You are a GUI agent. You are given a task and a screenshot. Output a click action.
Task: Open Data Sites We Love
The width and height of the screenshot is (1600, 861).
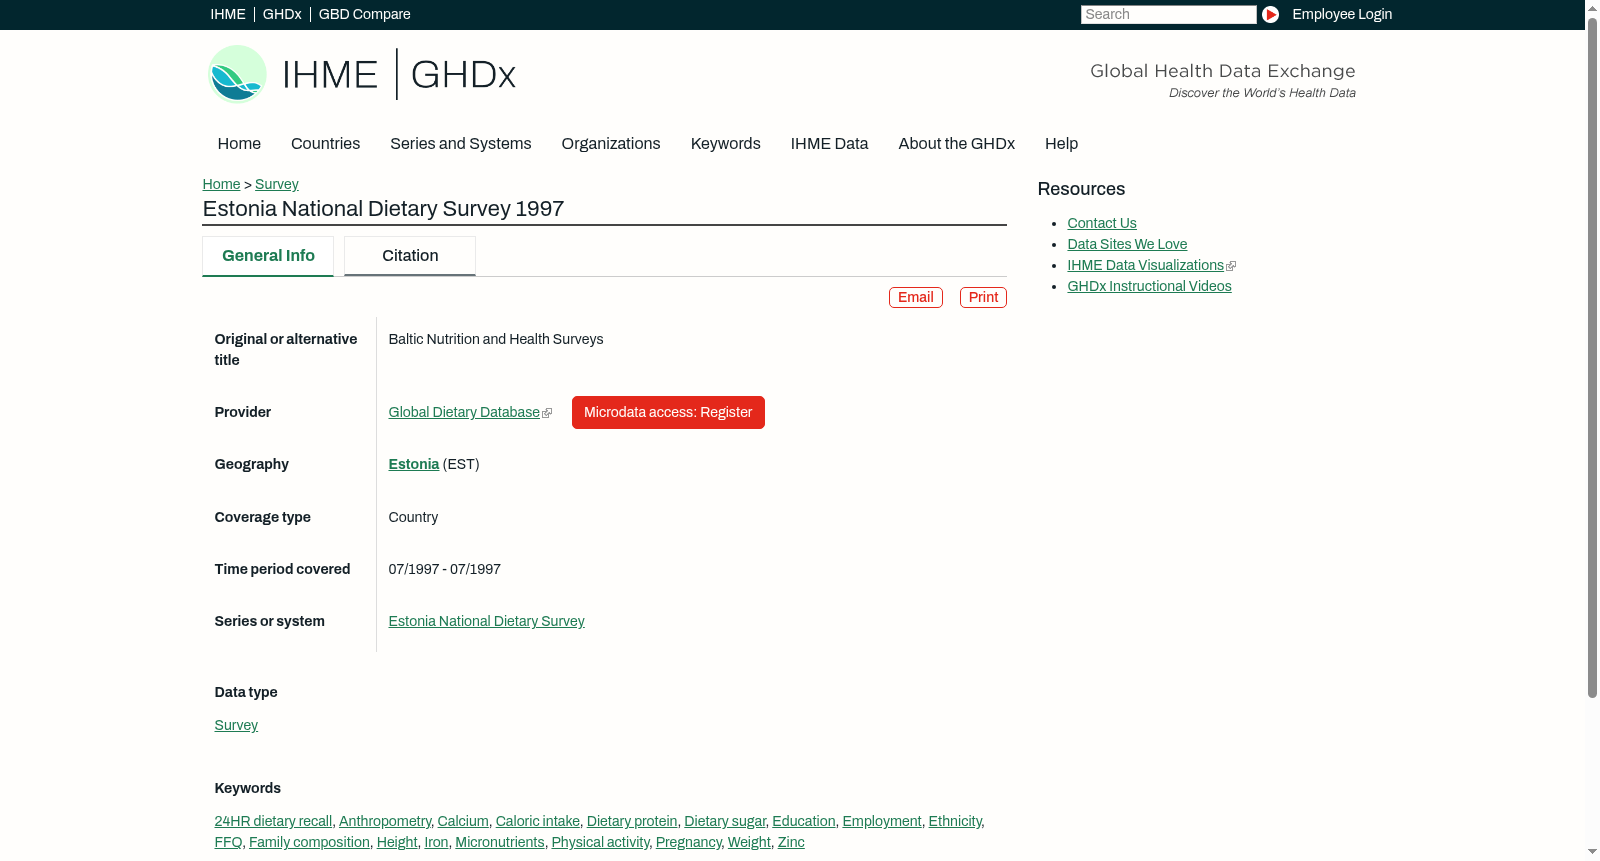tap(1127, 245)
